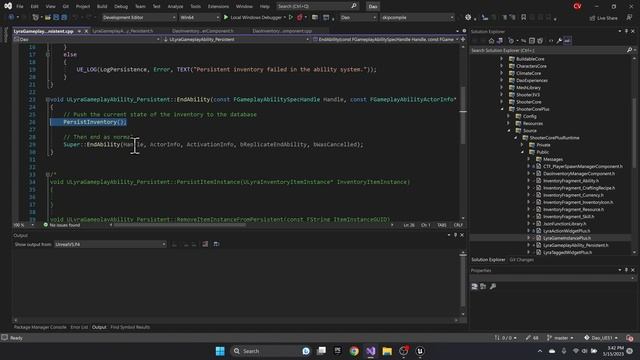Collapse the else block at line 17

point(48,54)
